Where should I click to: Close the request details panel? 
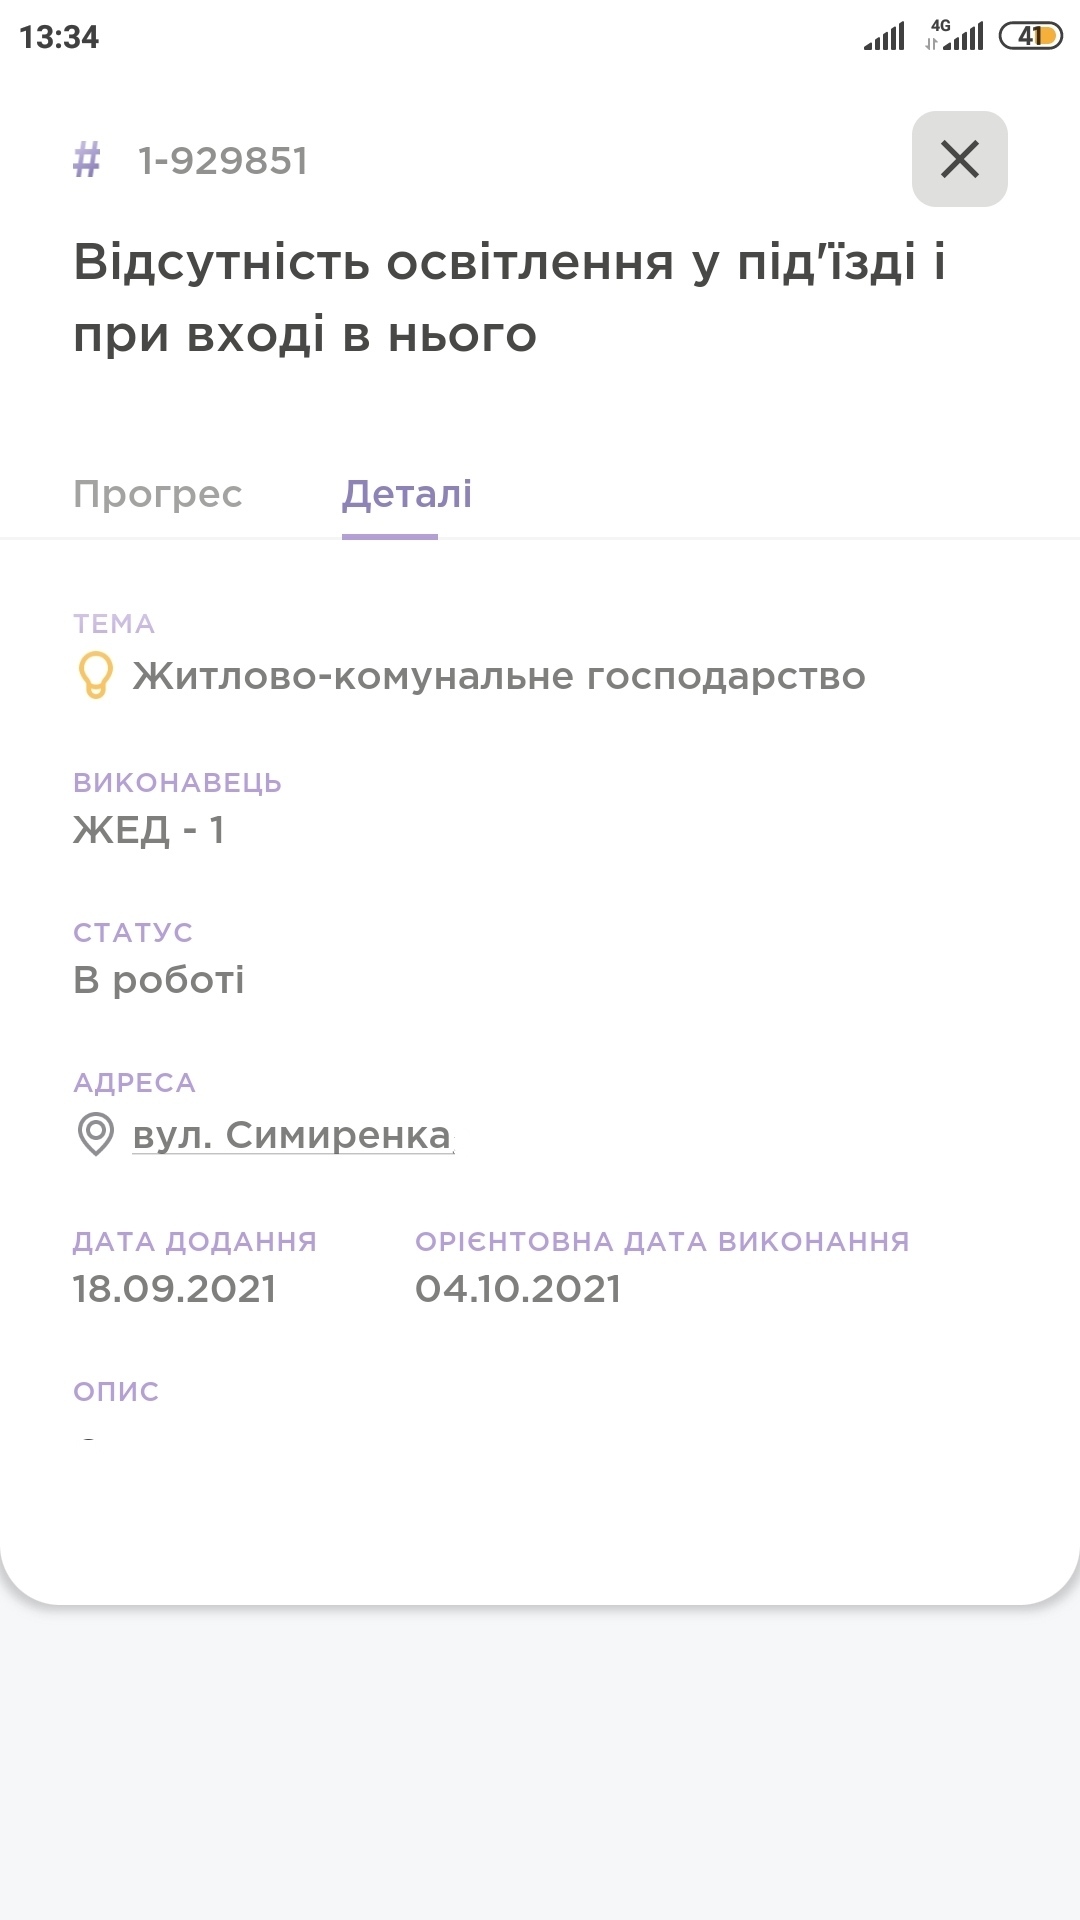[959, 159]
